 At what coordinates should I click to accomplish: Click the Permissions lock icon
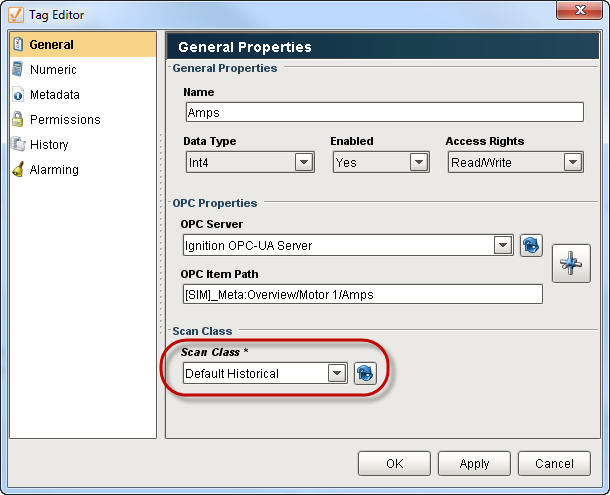pos(18,120)
